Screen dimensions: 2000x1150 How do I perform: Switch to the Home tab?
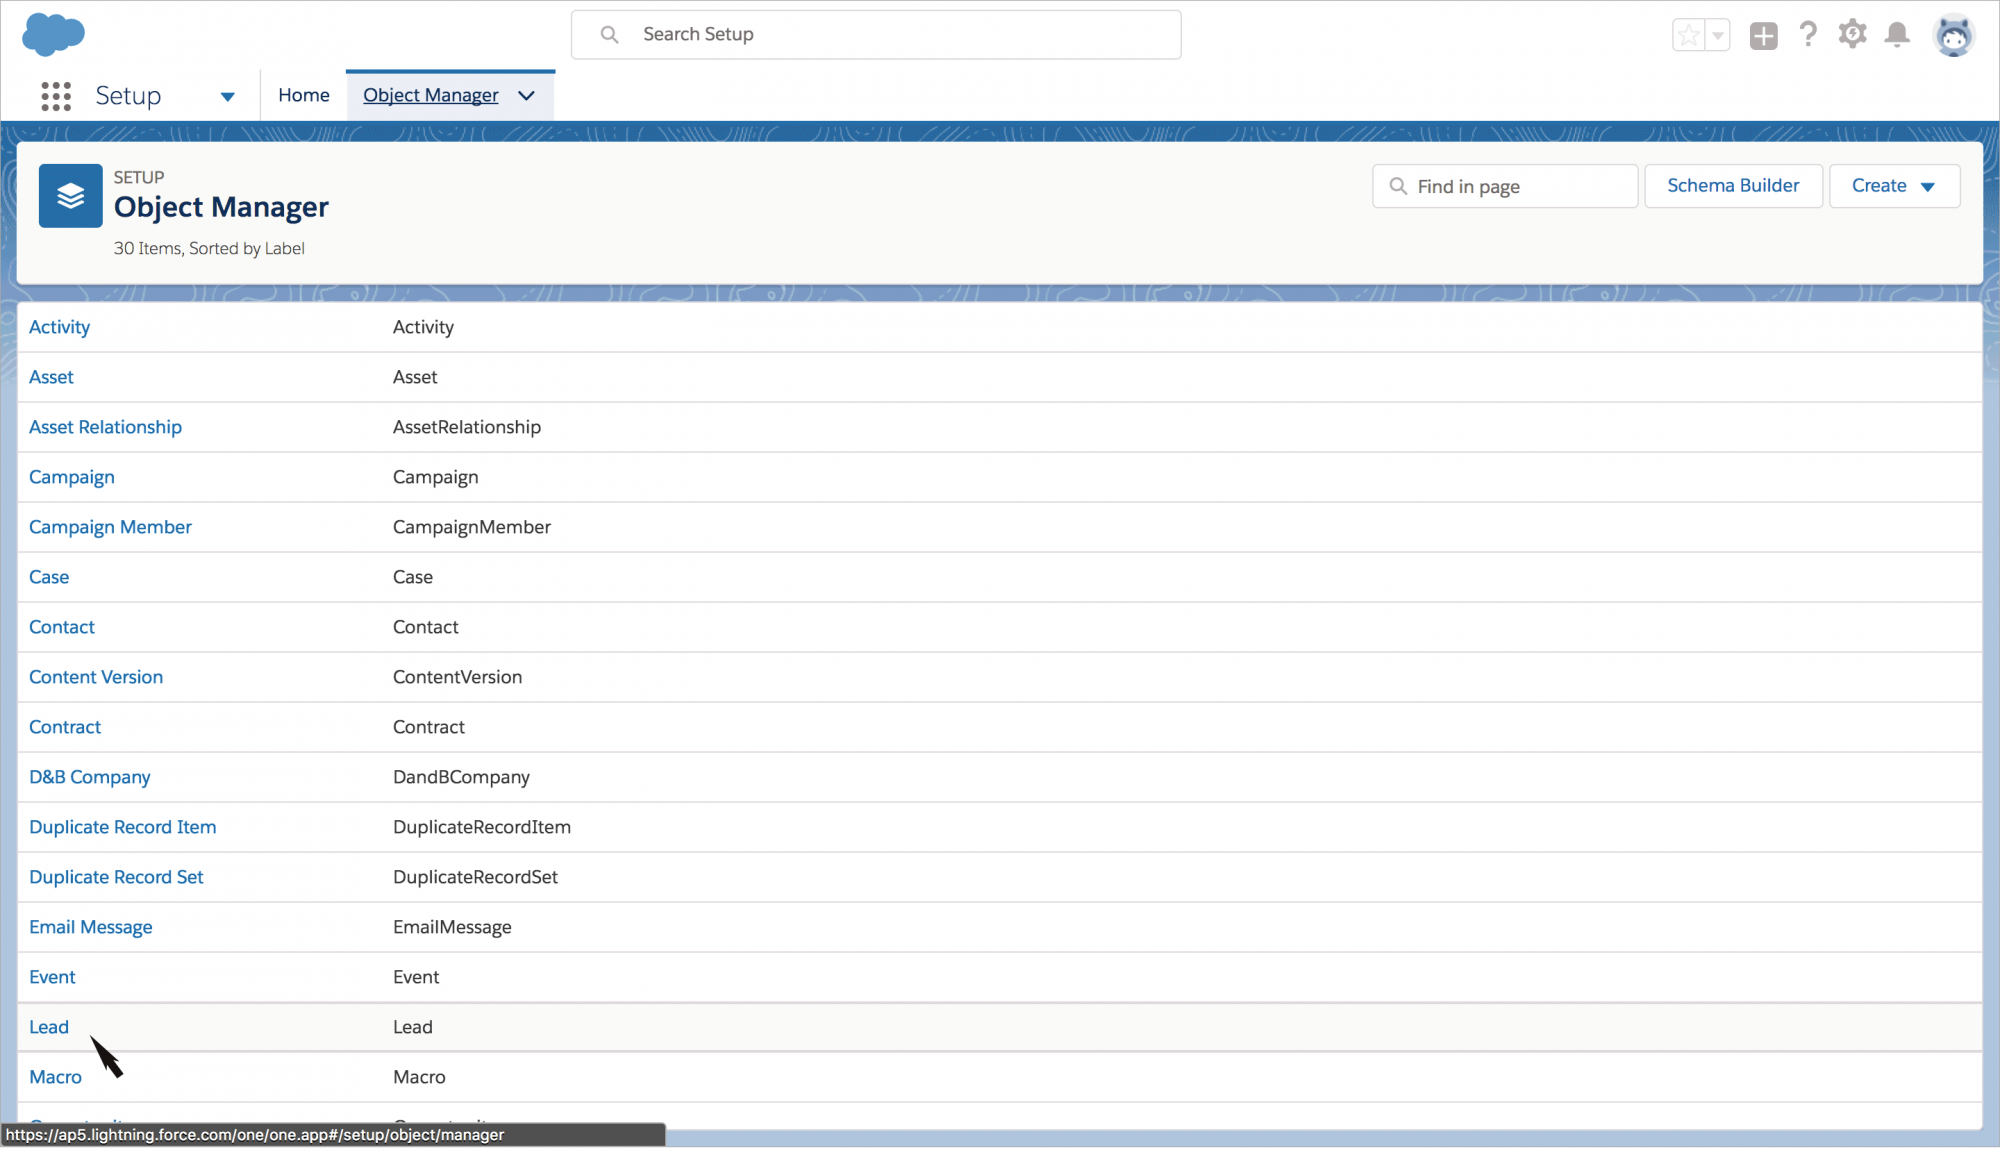[303, 95]
